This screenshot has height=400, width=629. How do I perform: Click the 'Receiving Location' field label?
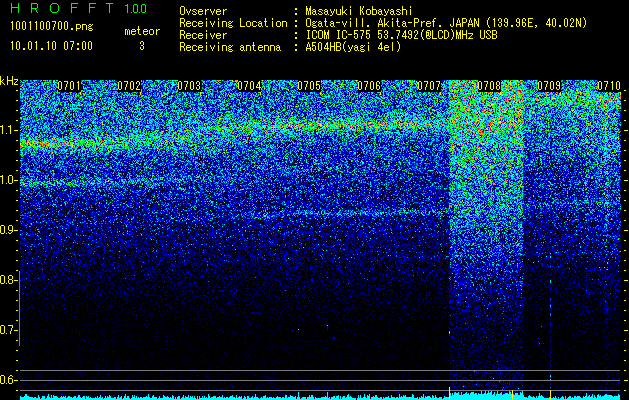[233, 23]
